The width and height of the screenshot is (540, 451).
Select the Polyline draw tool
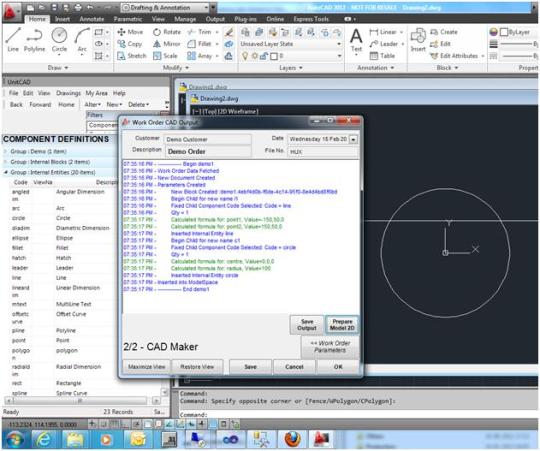34,40
